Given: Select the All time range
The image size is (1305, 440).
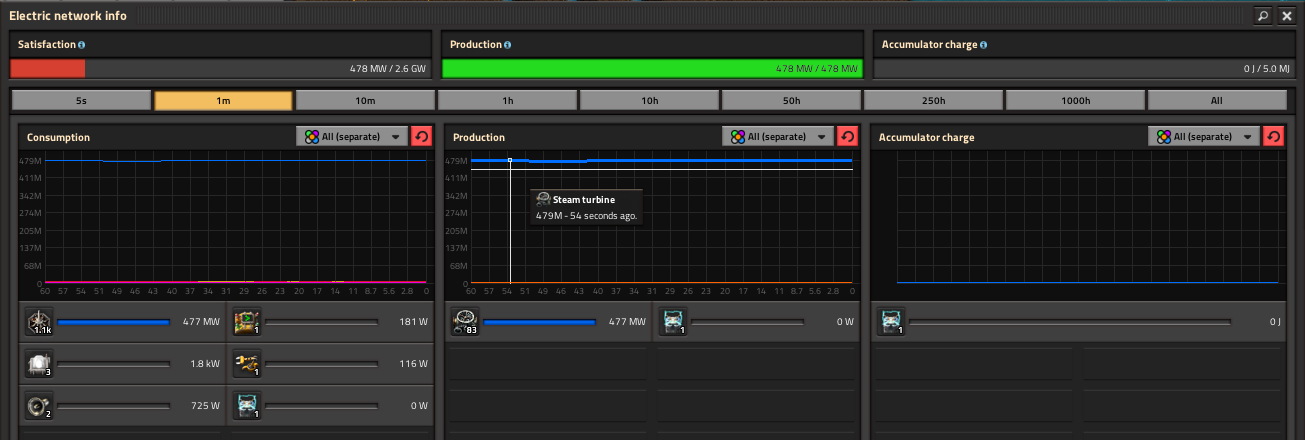Looking at the screenshot, I should (x=1217, y=101).
